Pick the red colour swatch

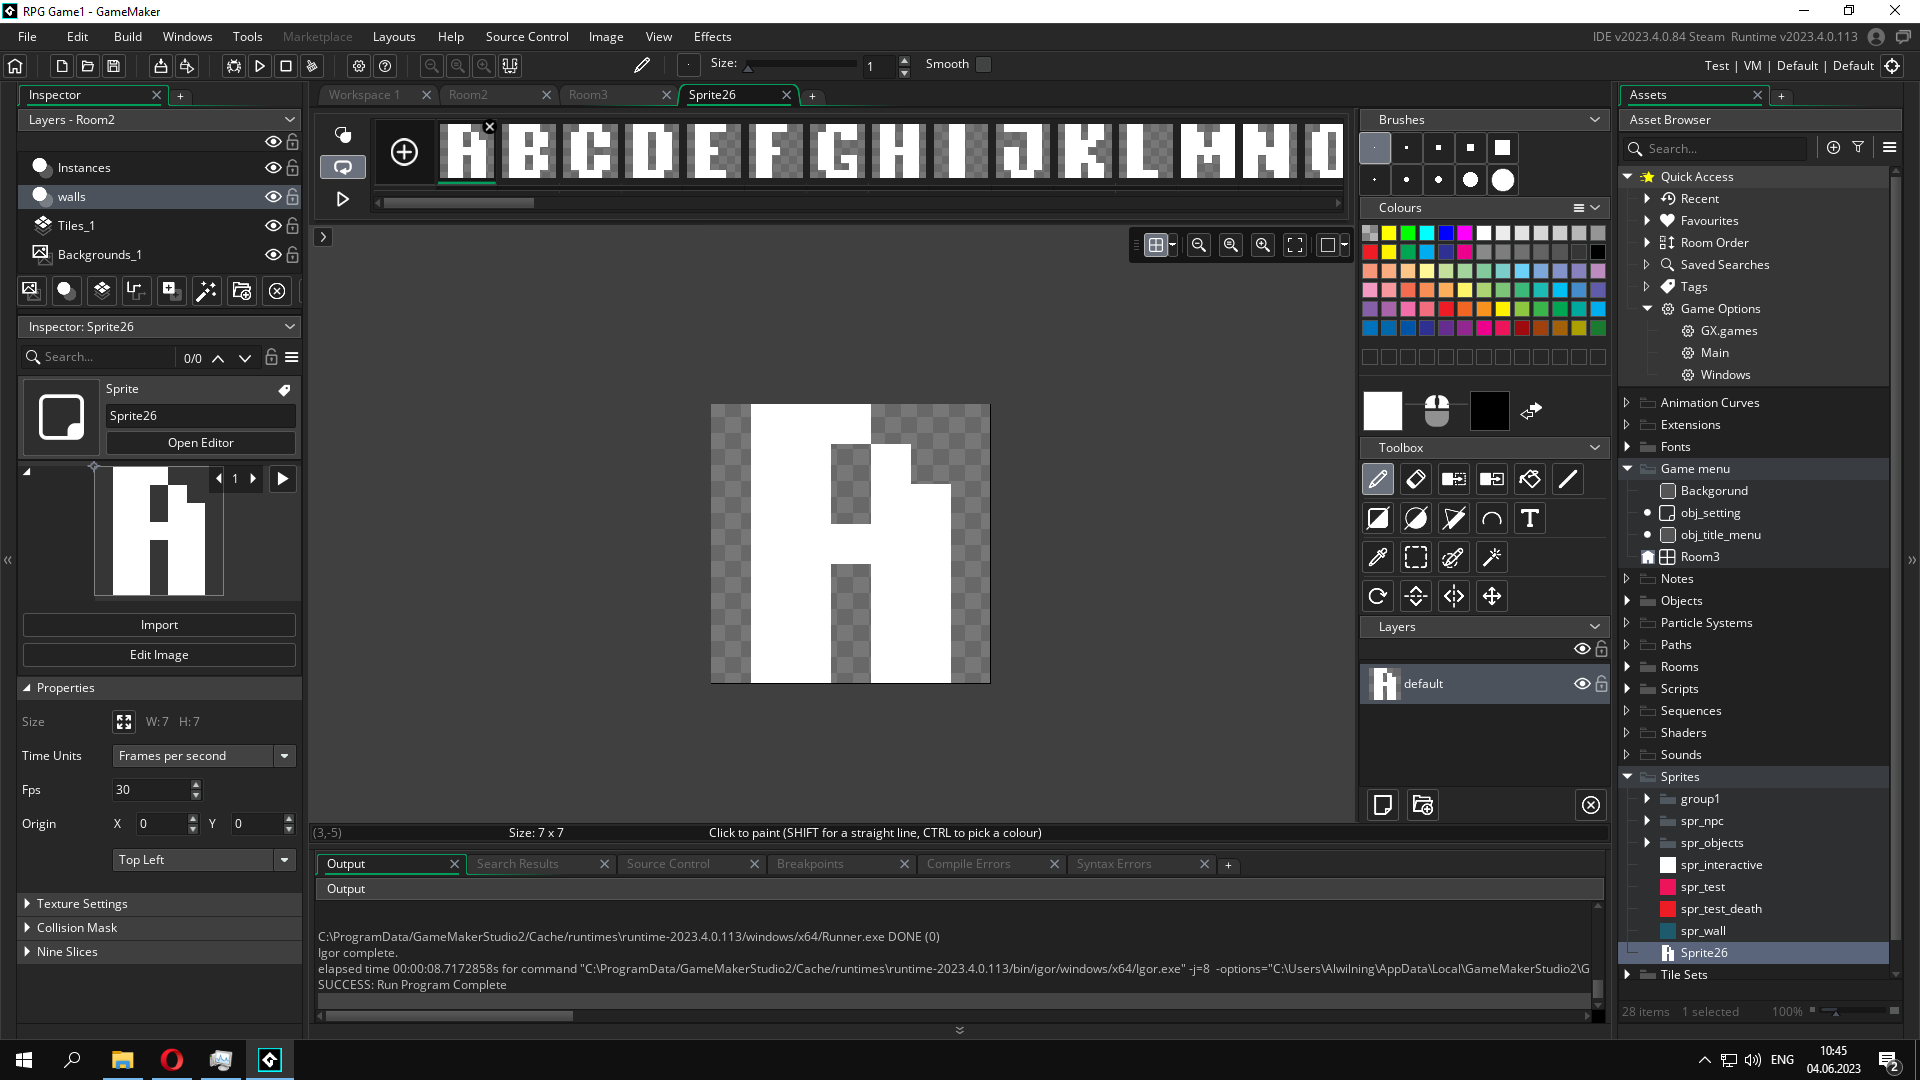point(1370,252)
